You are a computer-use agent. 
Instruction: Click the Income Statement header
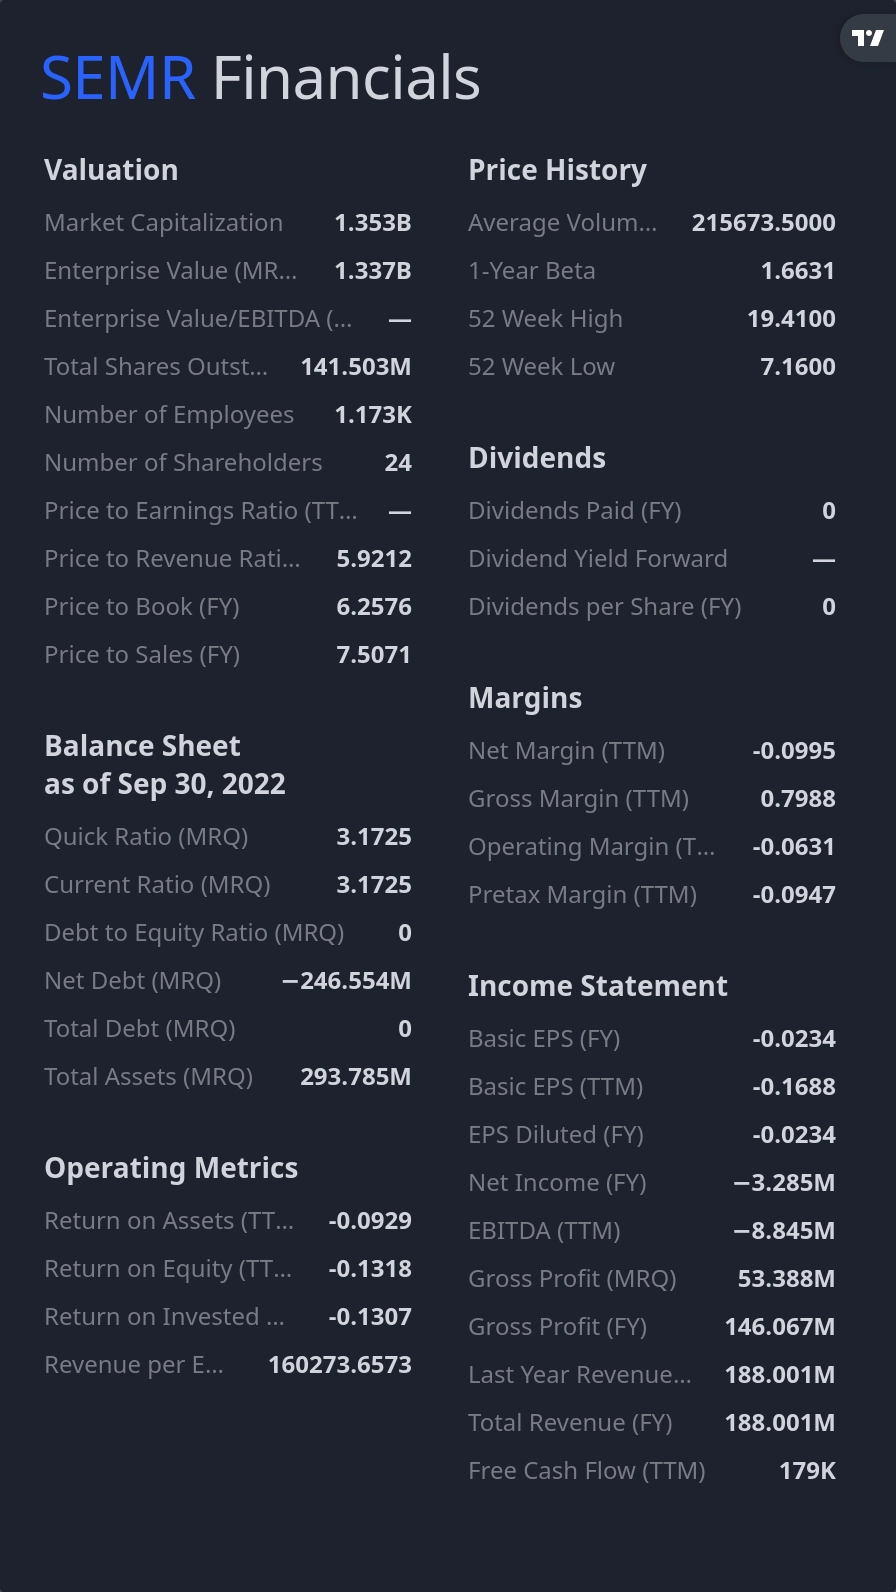597,986
